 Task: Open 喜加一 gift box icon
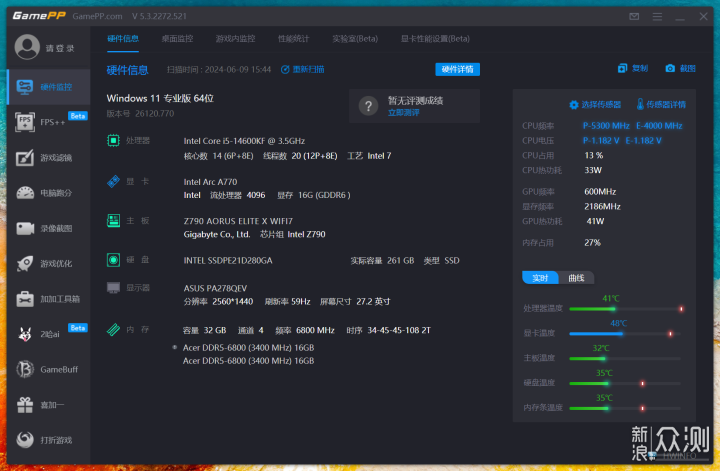(x=25, y=405)
